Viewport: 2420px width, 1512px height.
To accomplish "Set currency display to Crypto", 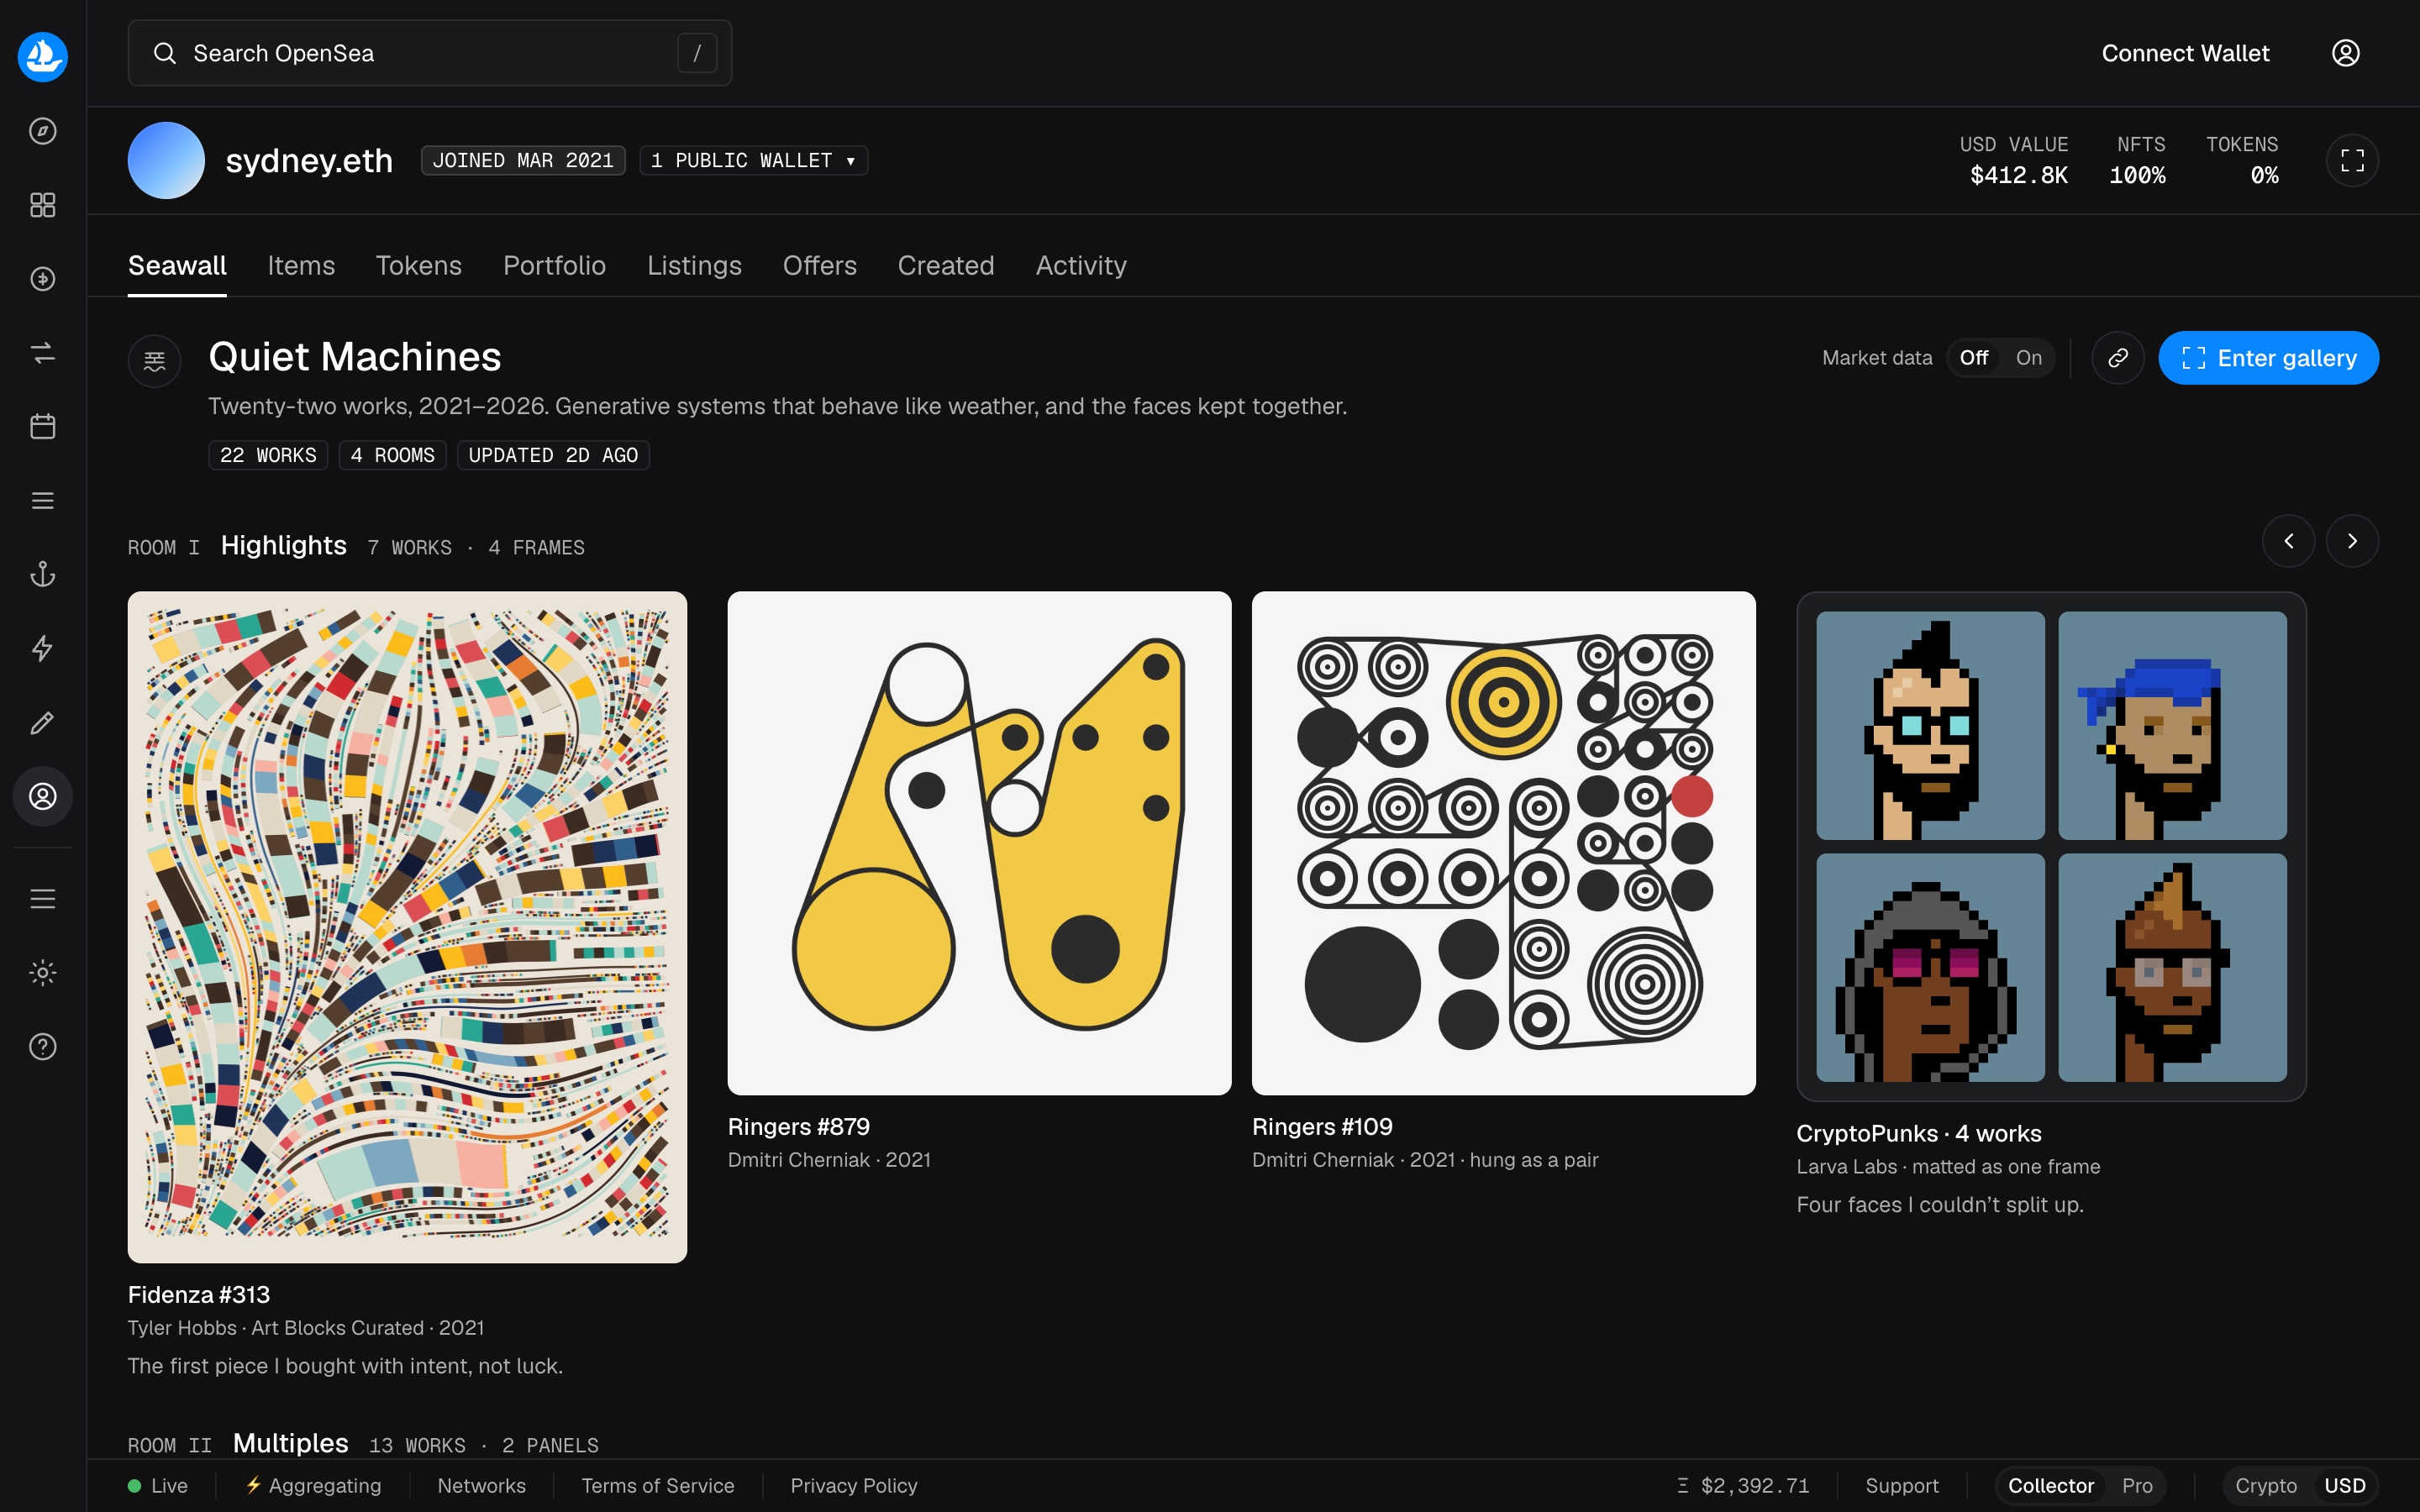I will [2265, 1486].
